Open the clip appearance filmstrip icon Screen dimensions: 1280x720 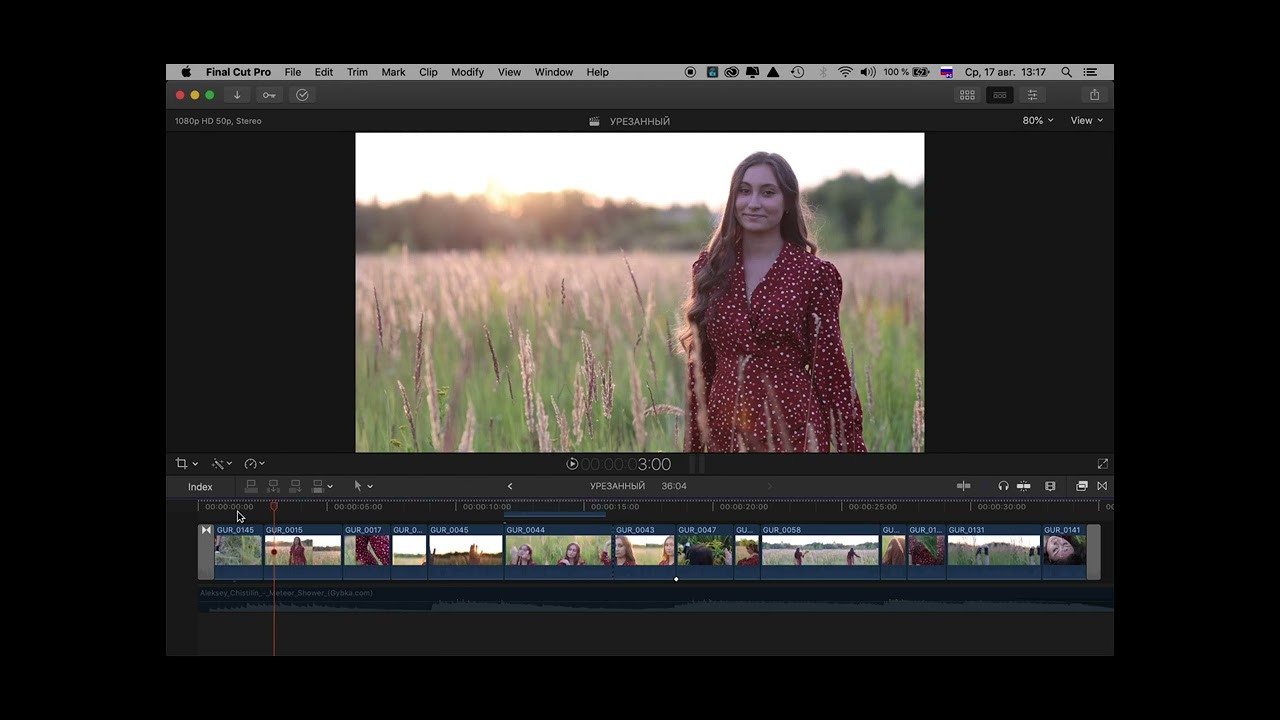(x=1050, y=486)
